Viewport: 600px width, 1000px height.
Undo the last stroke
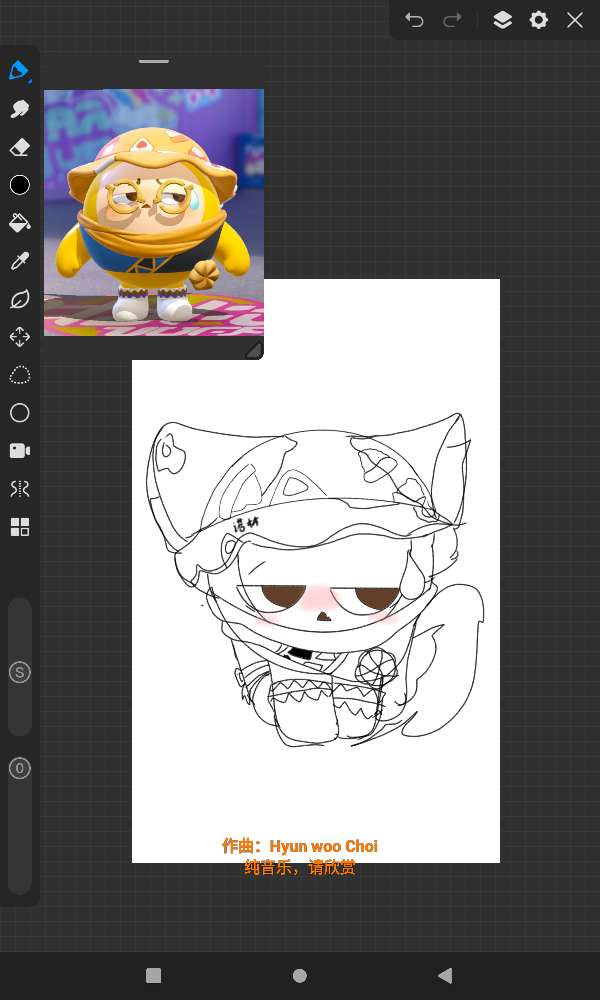[414, 20]
